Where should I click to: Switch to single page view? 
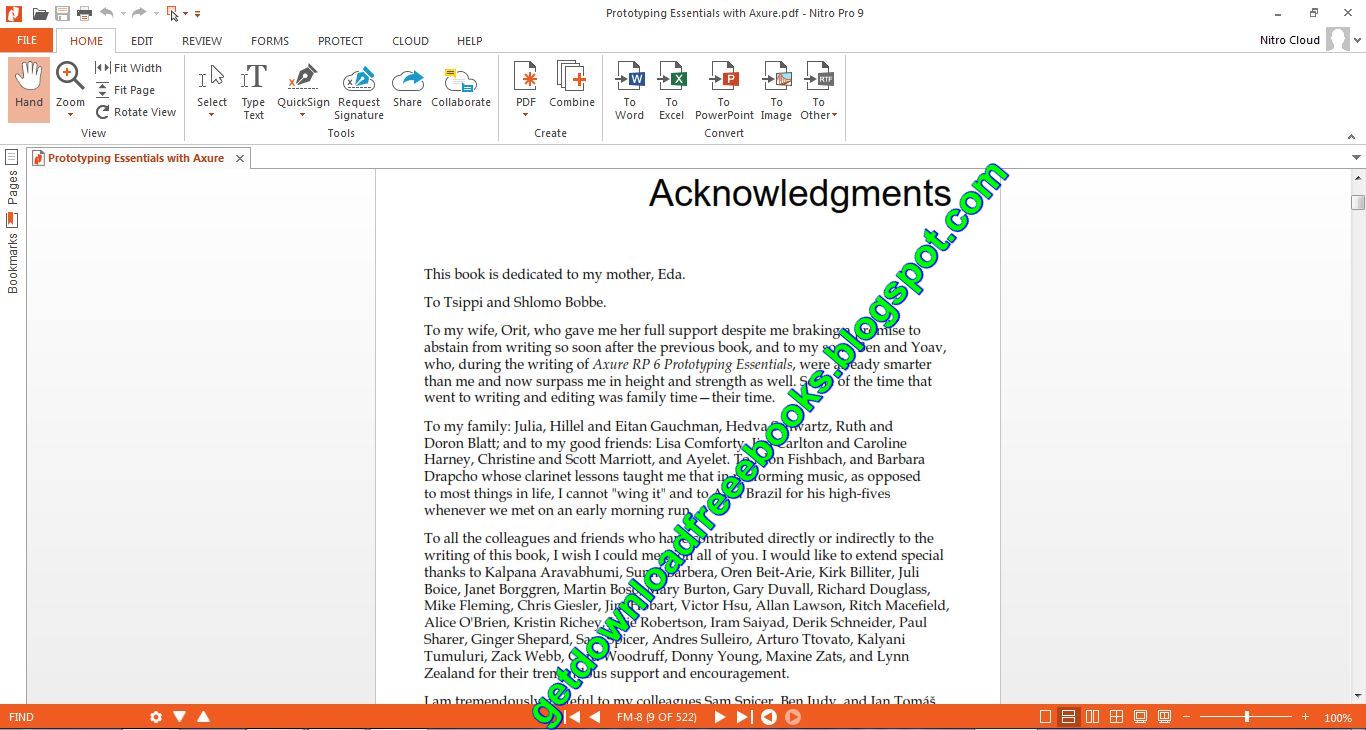(1045, 717)
